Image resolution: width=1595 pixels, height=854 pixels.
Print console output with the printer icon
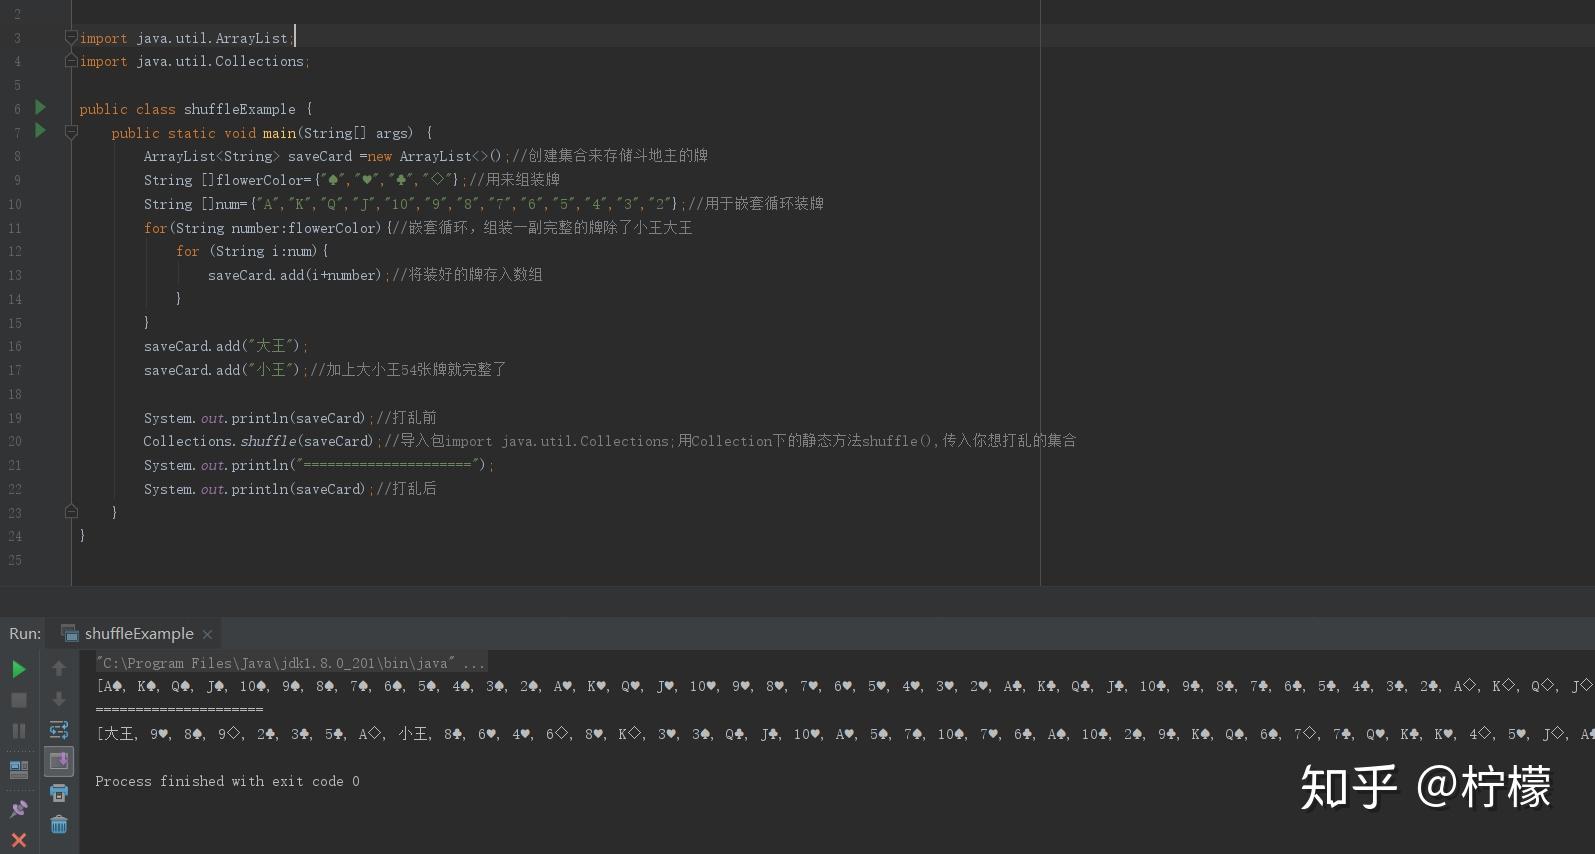59,793
